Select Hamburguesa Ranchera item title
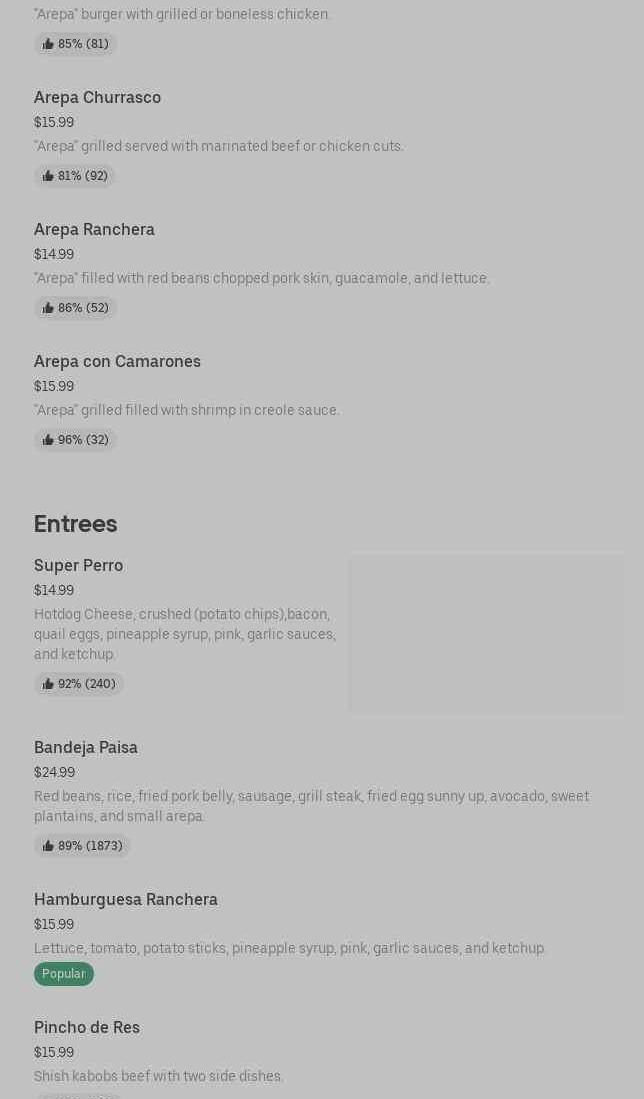The height and width of the screenshot is (1099, 644). pyautogui.click(x=126, y=899)
